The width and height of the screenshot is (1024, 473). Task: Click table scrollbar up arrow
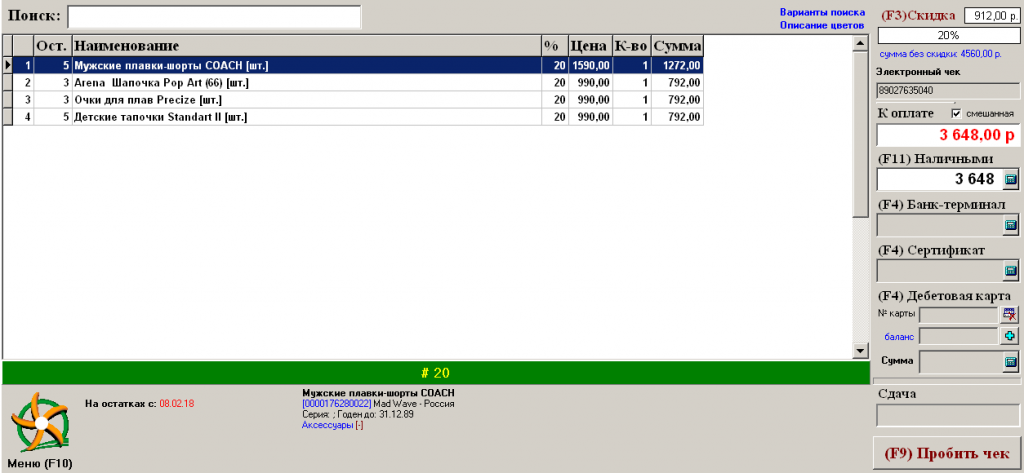[860, 42]
